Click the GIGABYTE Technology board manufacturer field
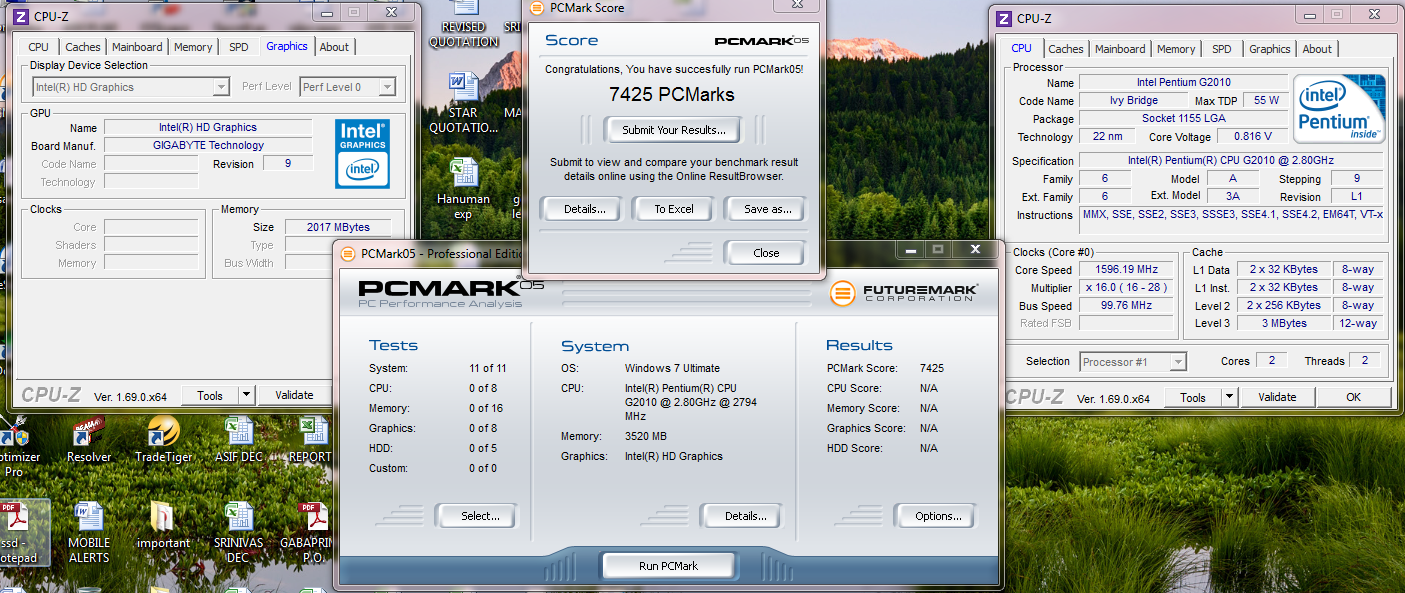The width and height of the screenshot is (1405, 593). click(208, 145)
